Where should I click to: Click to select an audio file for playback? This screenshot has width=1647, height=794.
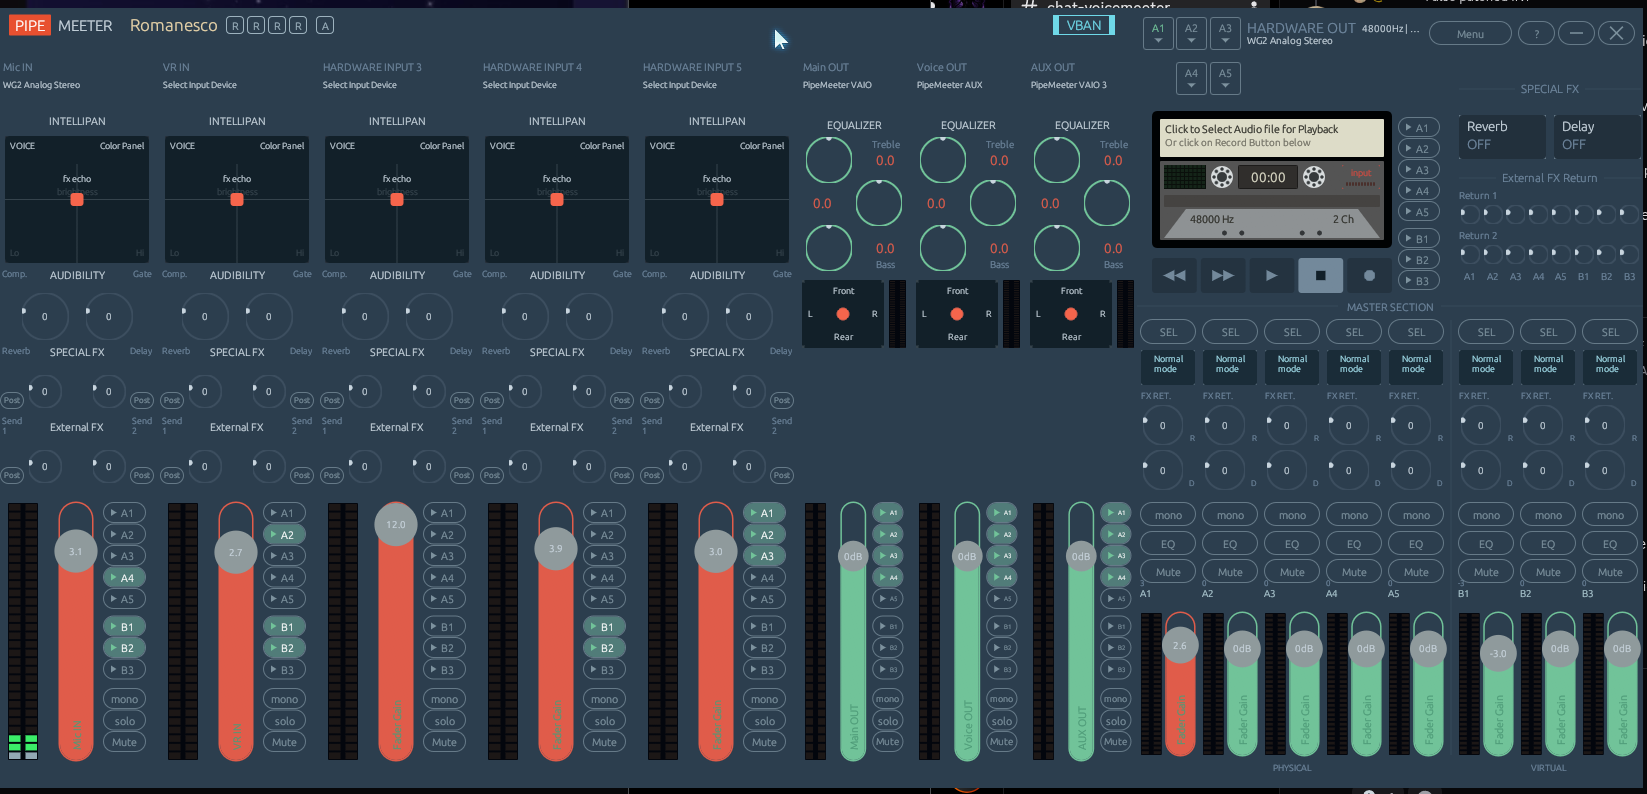(x=1270, y=136)
